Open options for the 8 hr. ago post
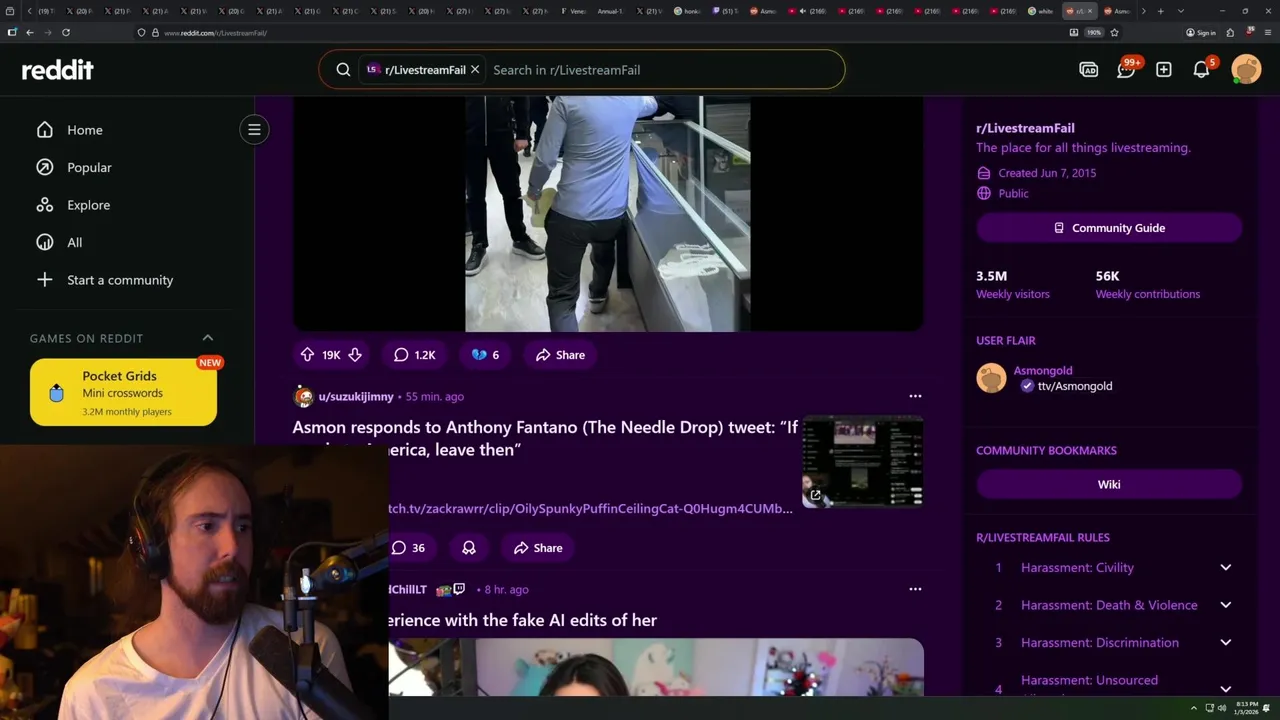Viewport: 1280px width, 720px height. tap(915, 589)
